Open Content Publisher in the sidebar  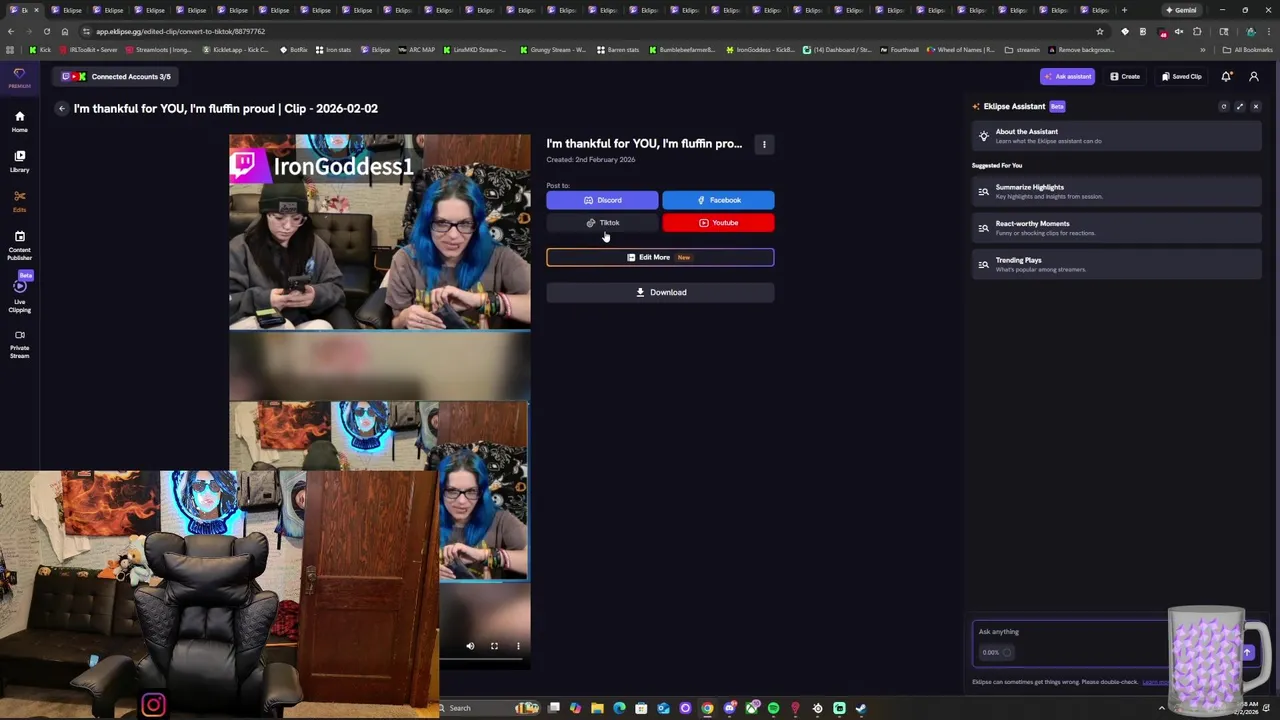(19, 245)
